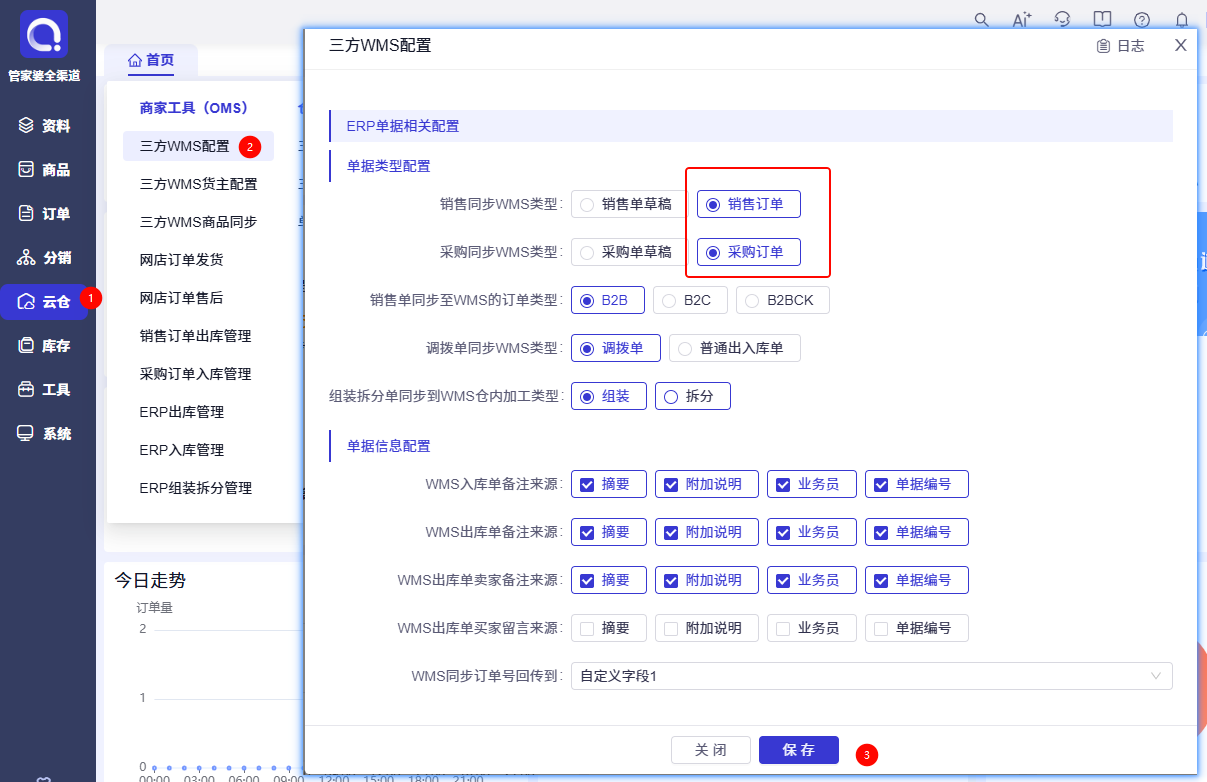Select 调拨单 radio option
This screenshot has height=782, width=1207.
pos(616,348)
